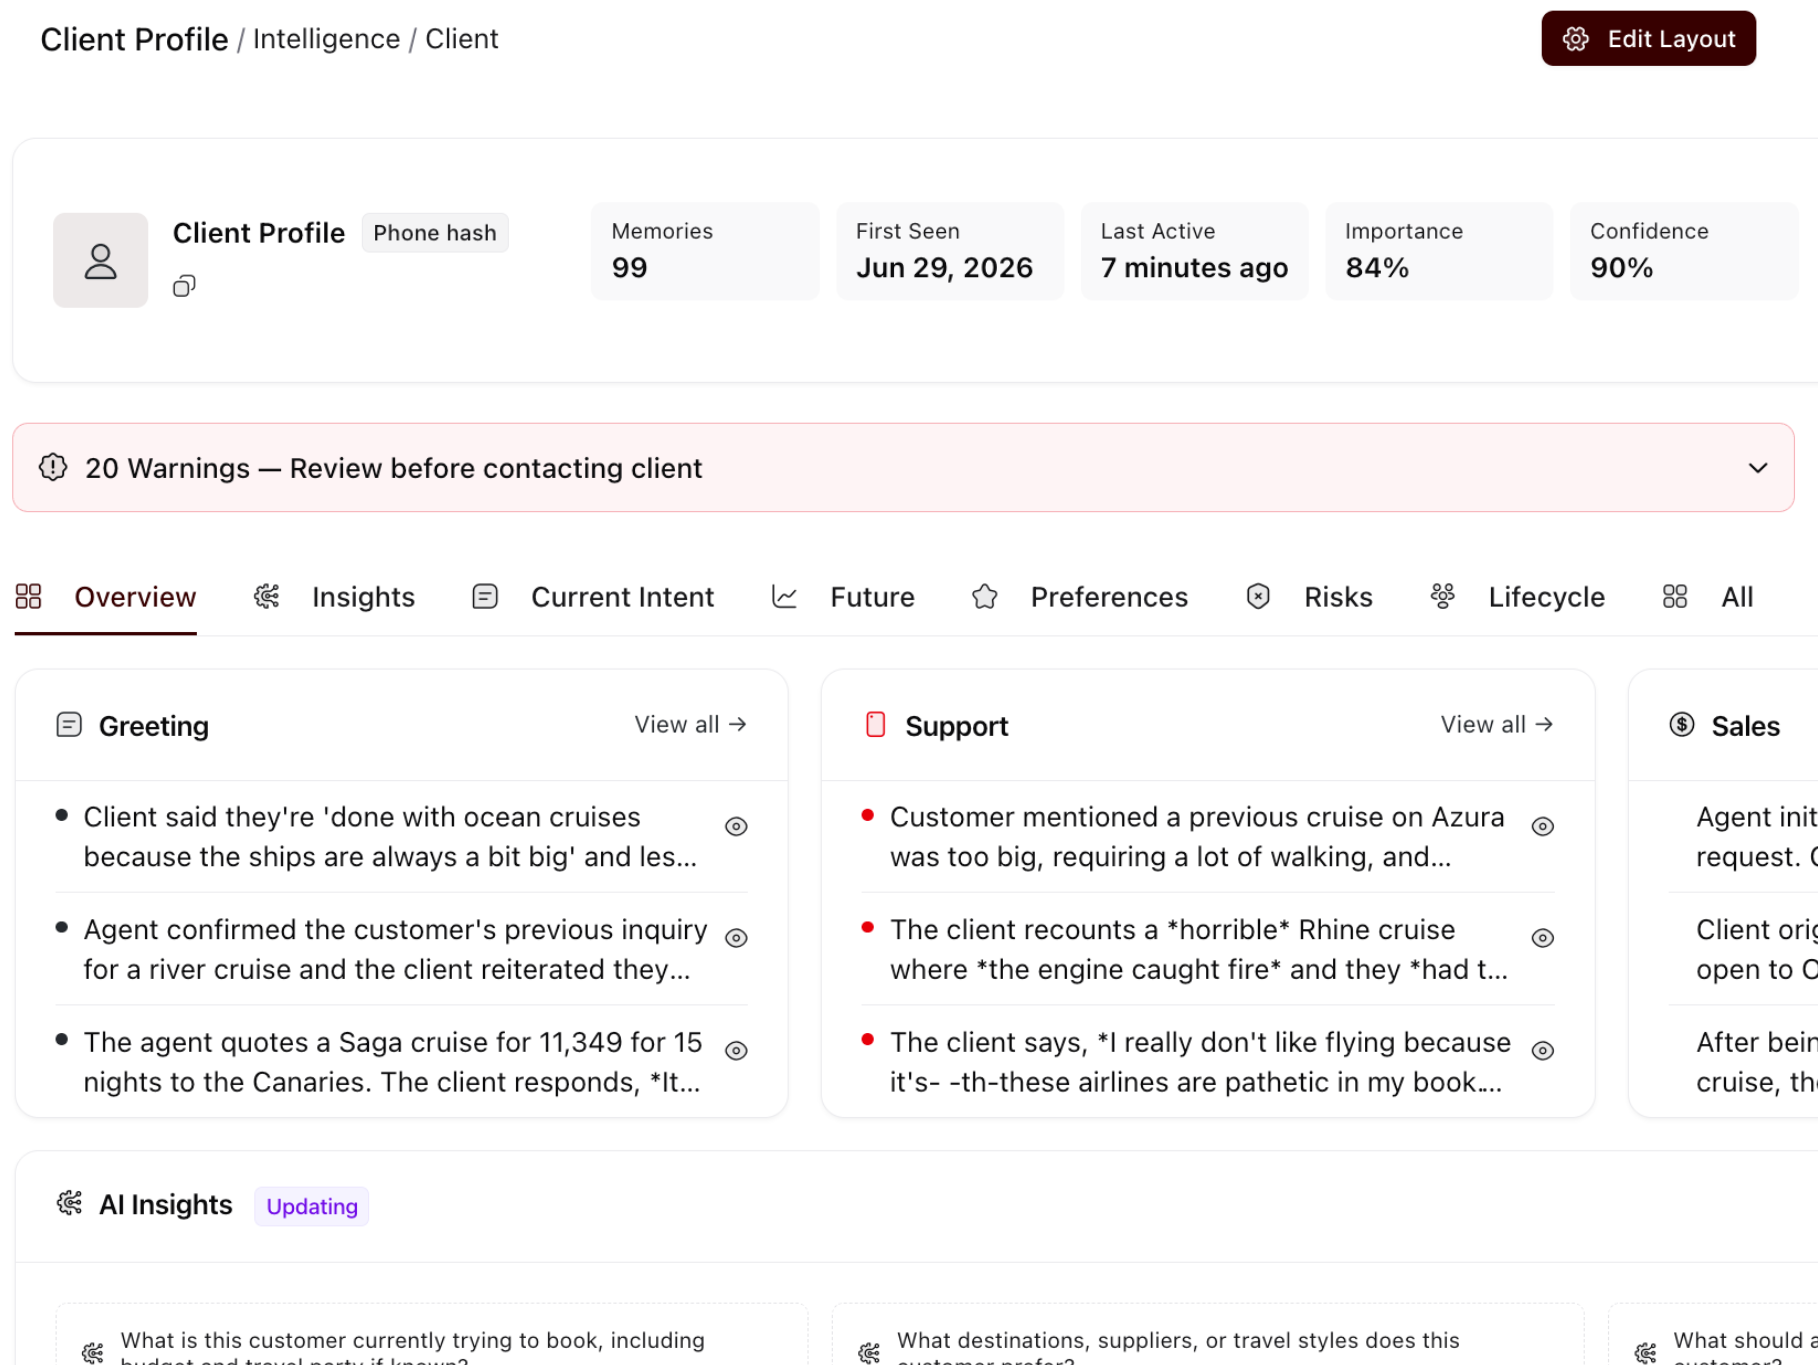
Task: Click the Risks tab shield icon
Action: (x=1258, y=597)
